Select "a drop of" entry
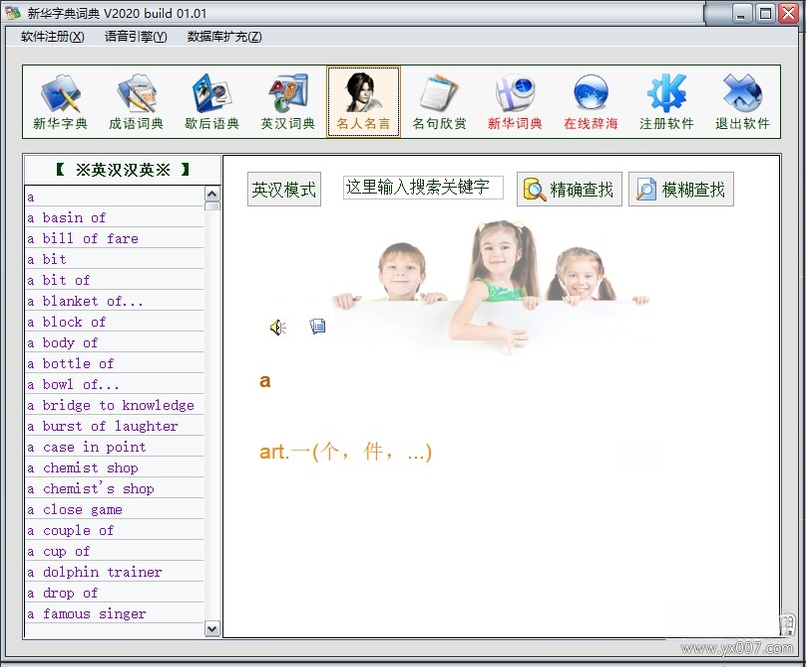This screenshot has width=806, height=667. 115,592
